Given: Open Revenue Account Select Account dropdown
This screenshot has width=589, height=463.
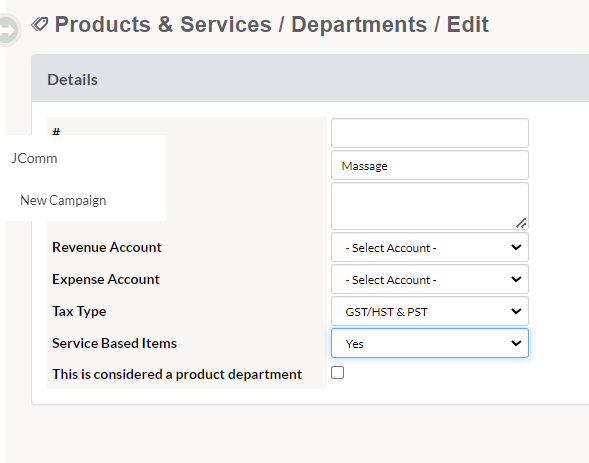Looking at the screenshot, I should 430,247.
